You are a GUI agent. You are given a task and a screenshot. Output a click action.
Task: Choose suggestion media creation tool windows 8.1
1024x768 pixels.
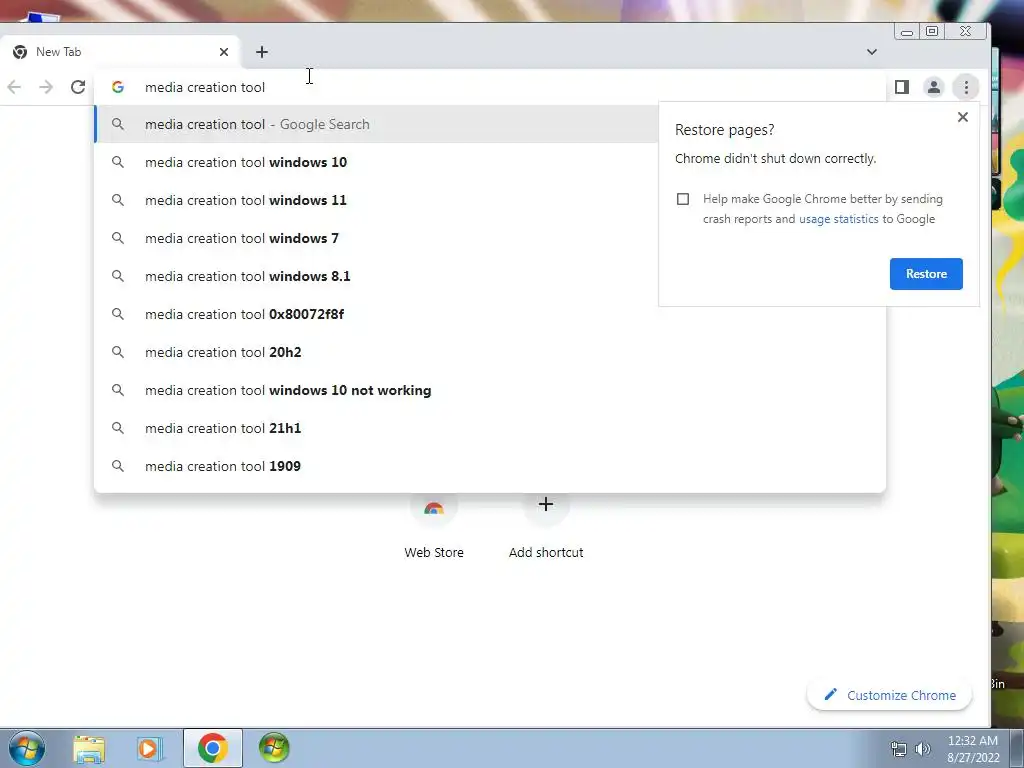point(376,276)
